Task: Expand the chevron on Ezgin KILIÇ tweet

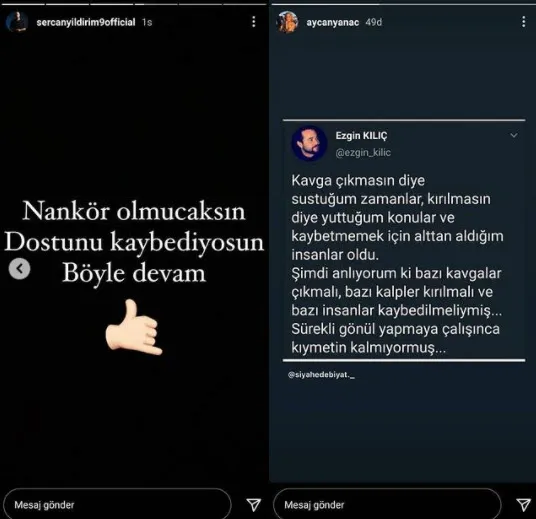Action: click(x=513, y=135)
